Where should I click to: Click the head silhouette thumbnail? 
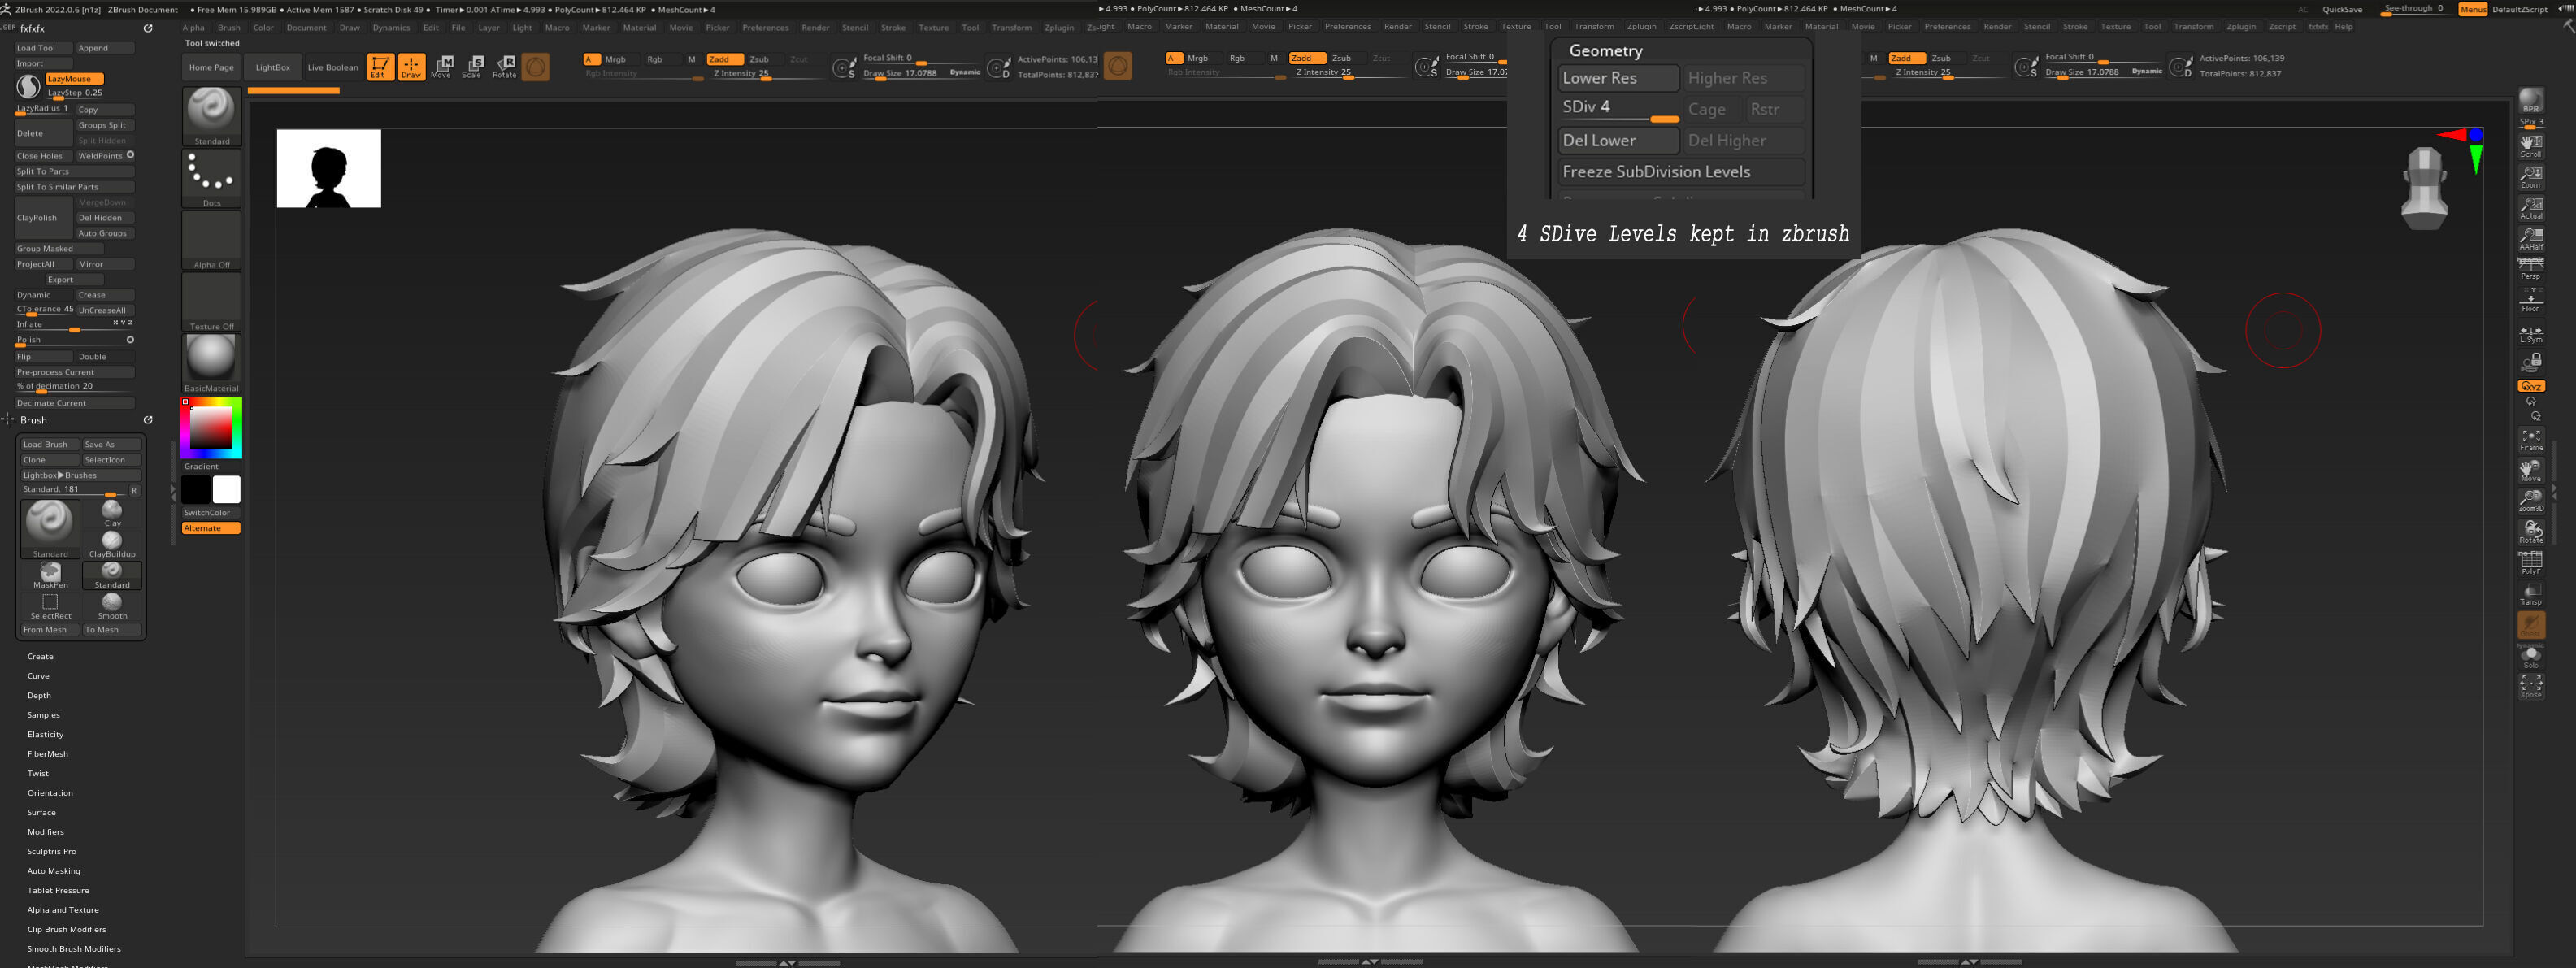tap(328, 168)
